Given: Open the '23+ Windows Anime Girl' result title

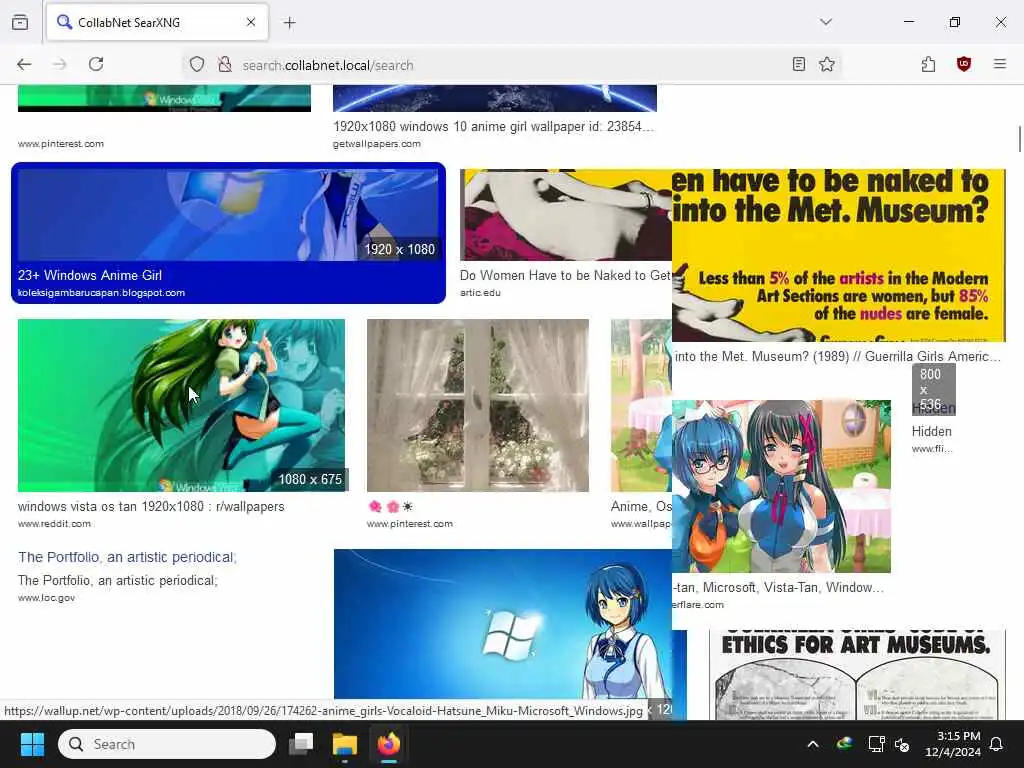Looking at the screenshot, I should coord(90,276).
